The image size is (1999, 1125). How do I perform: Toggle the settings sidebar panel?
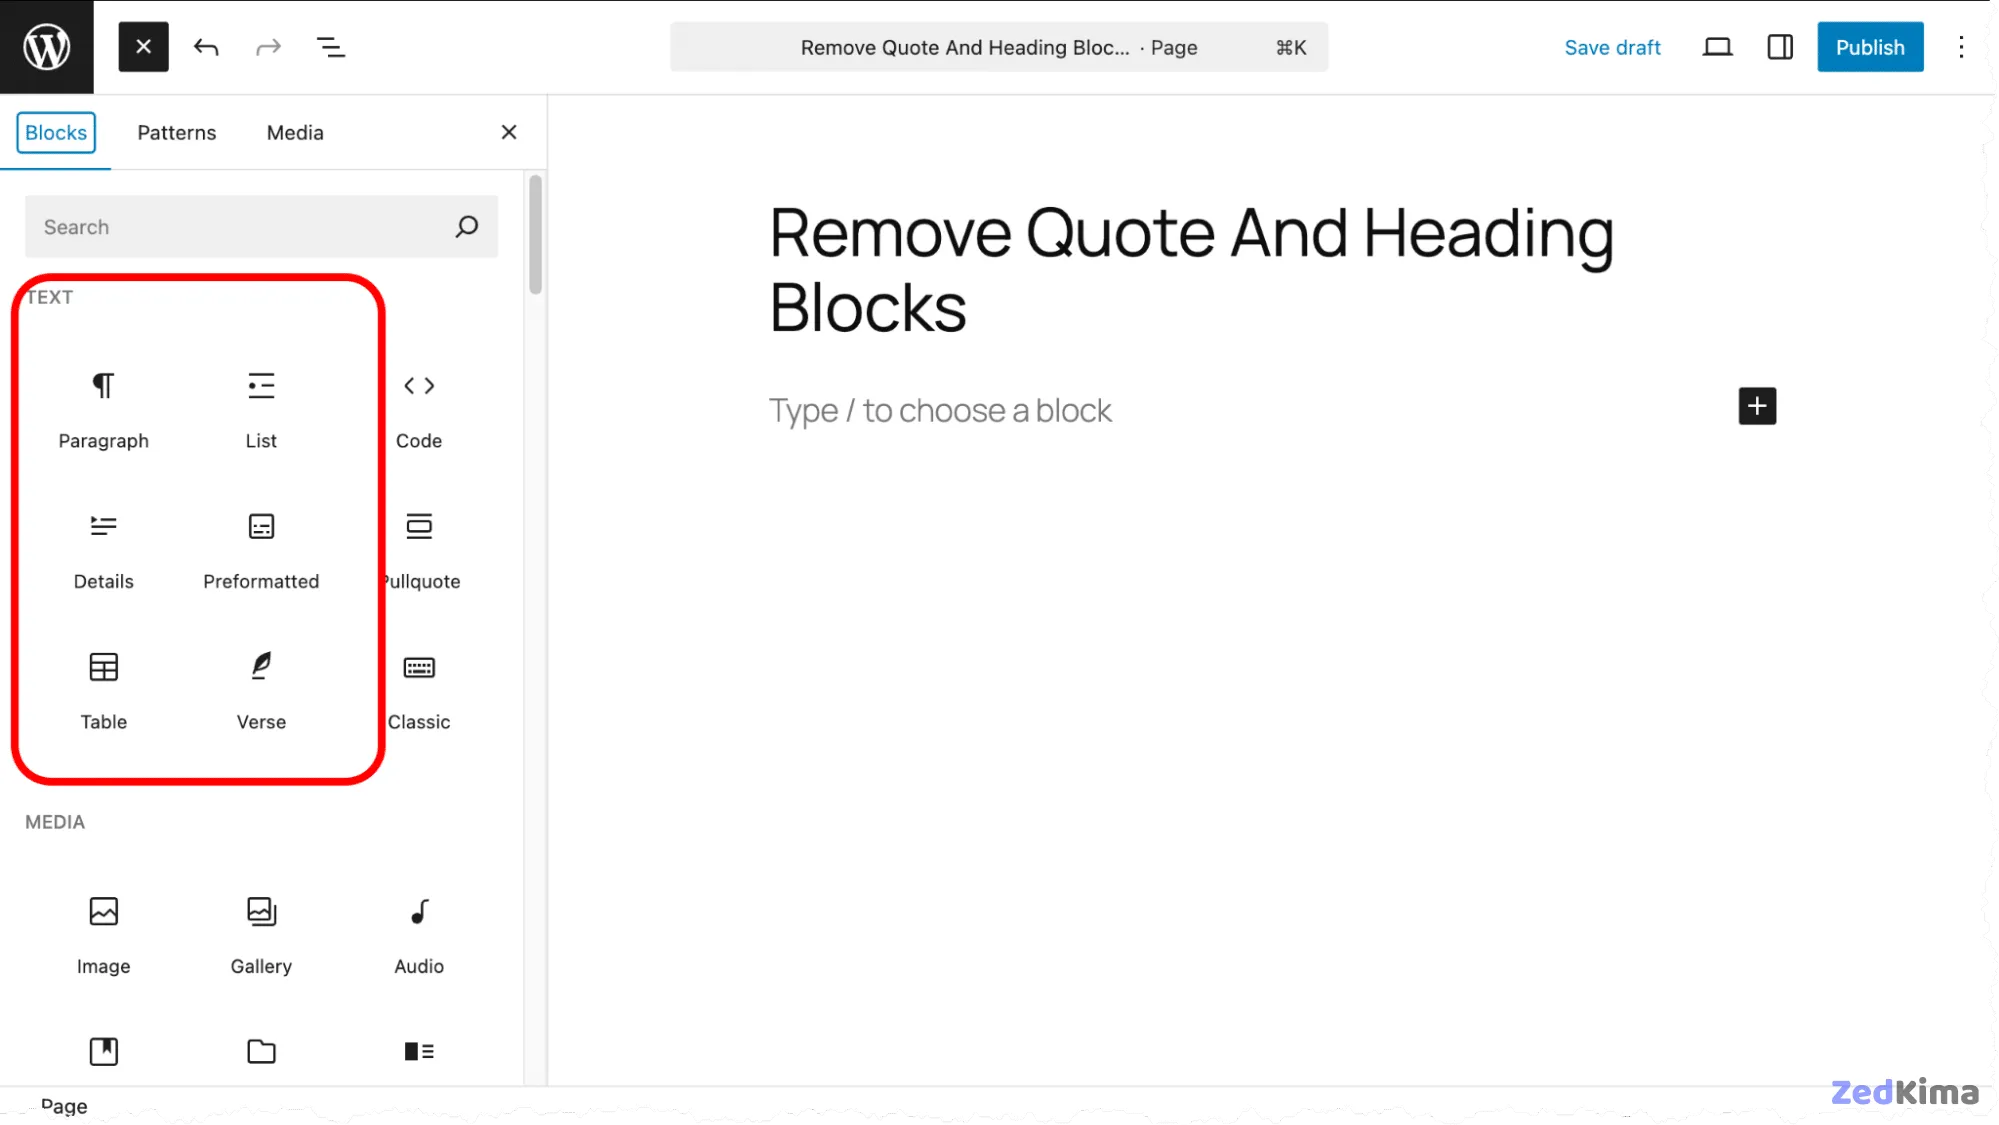(x=1779, y=47)
